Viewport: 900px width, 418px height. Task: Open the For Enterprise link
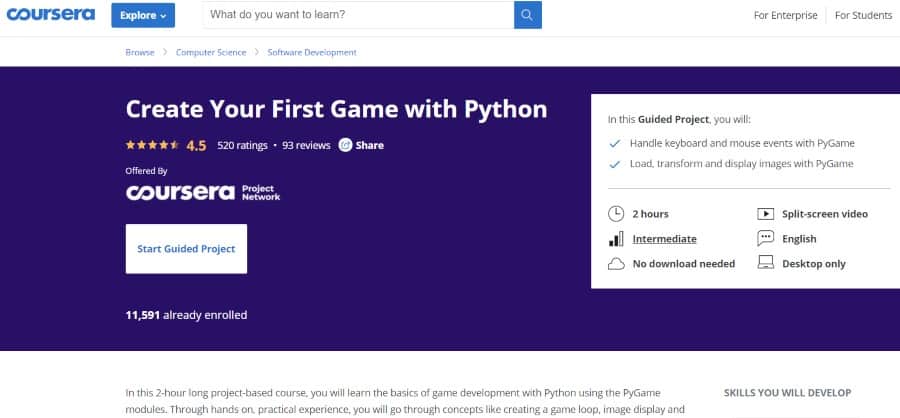tap(785, 16)
